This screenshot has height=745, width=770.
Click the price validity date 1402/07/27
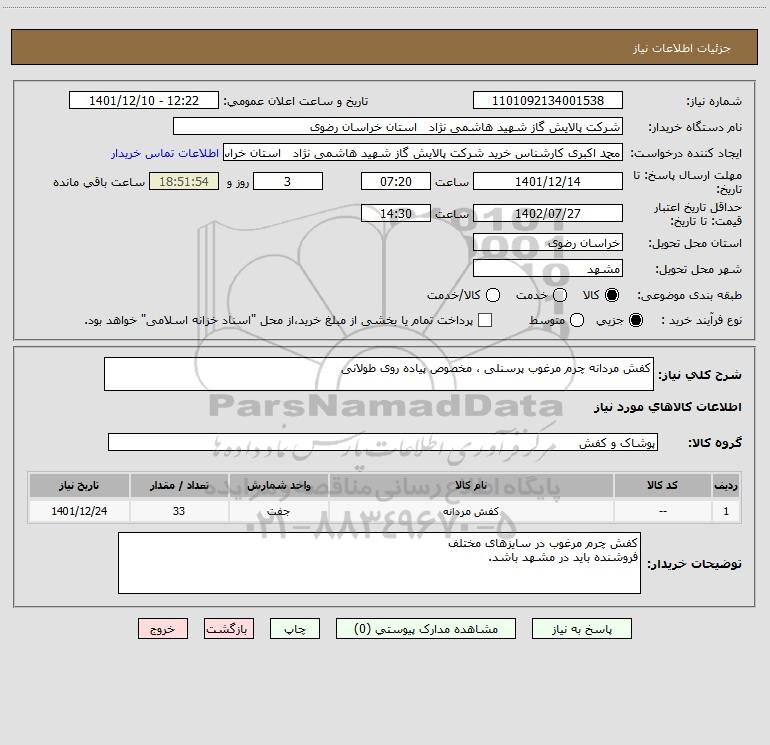click(x=548, y=213)
